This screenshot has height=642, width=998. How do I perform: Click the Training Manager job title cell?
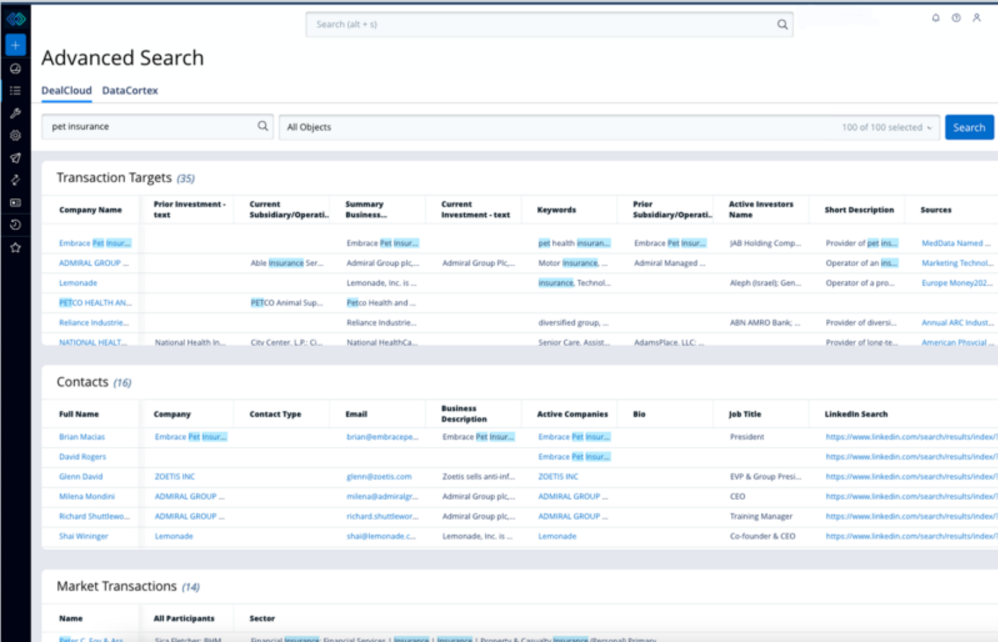tap(761, 516)
